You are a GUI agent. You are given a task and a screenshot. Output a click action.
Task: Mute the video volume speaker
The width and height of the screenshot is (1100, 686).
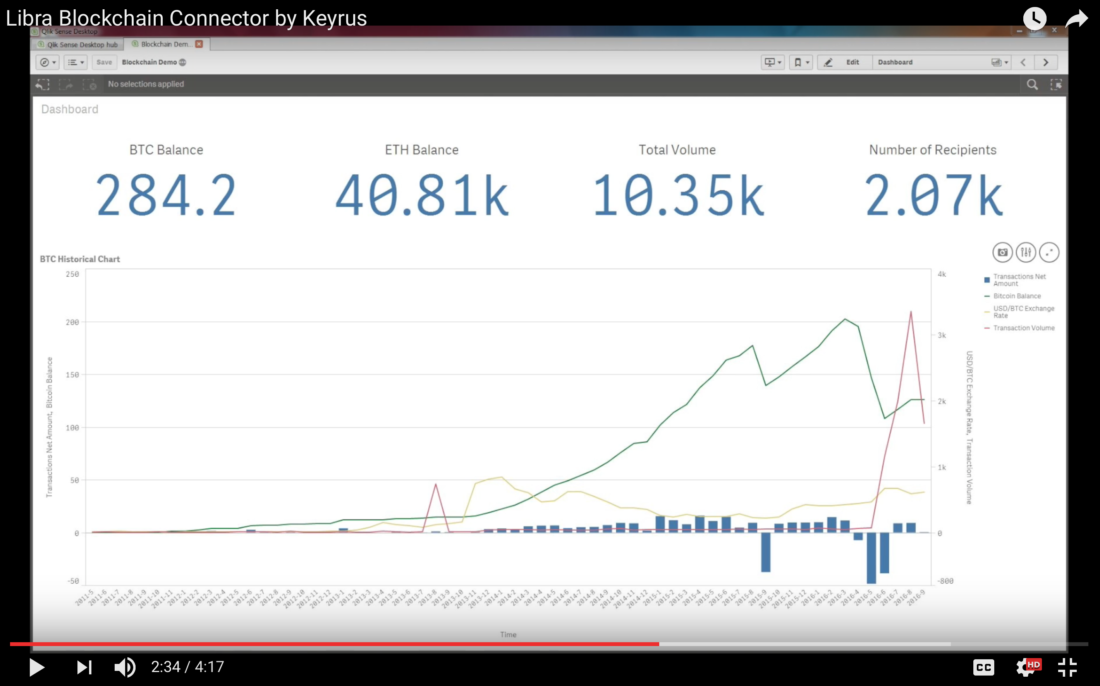[125, 667]
